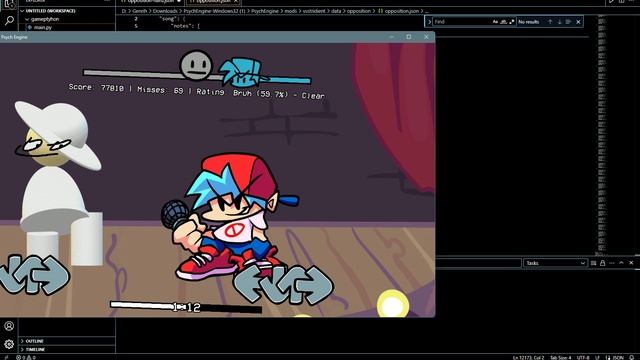640x360 pixels.
Task: Select JSON language mode in status bar
Action: (615, 358)
